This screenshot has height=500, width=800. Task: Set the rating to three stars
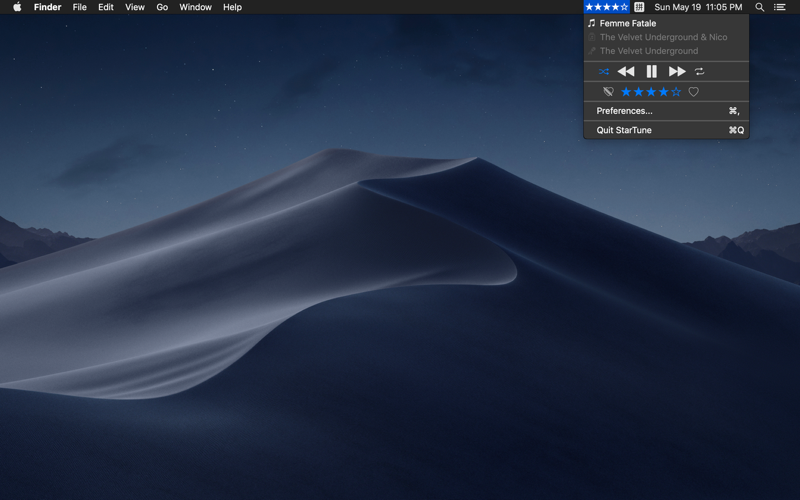(x=651, y=92)
